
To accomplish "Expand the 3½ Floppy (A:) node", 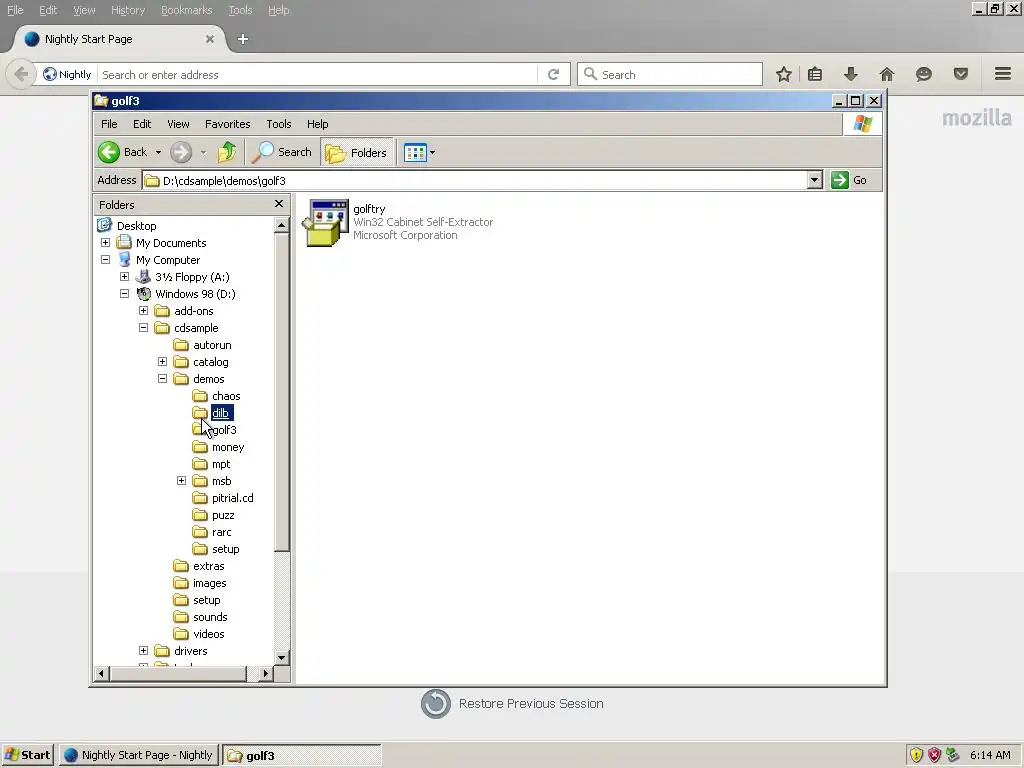I will (x=124, y=276).
